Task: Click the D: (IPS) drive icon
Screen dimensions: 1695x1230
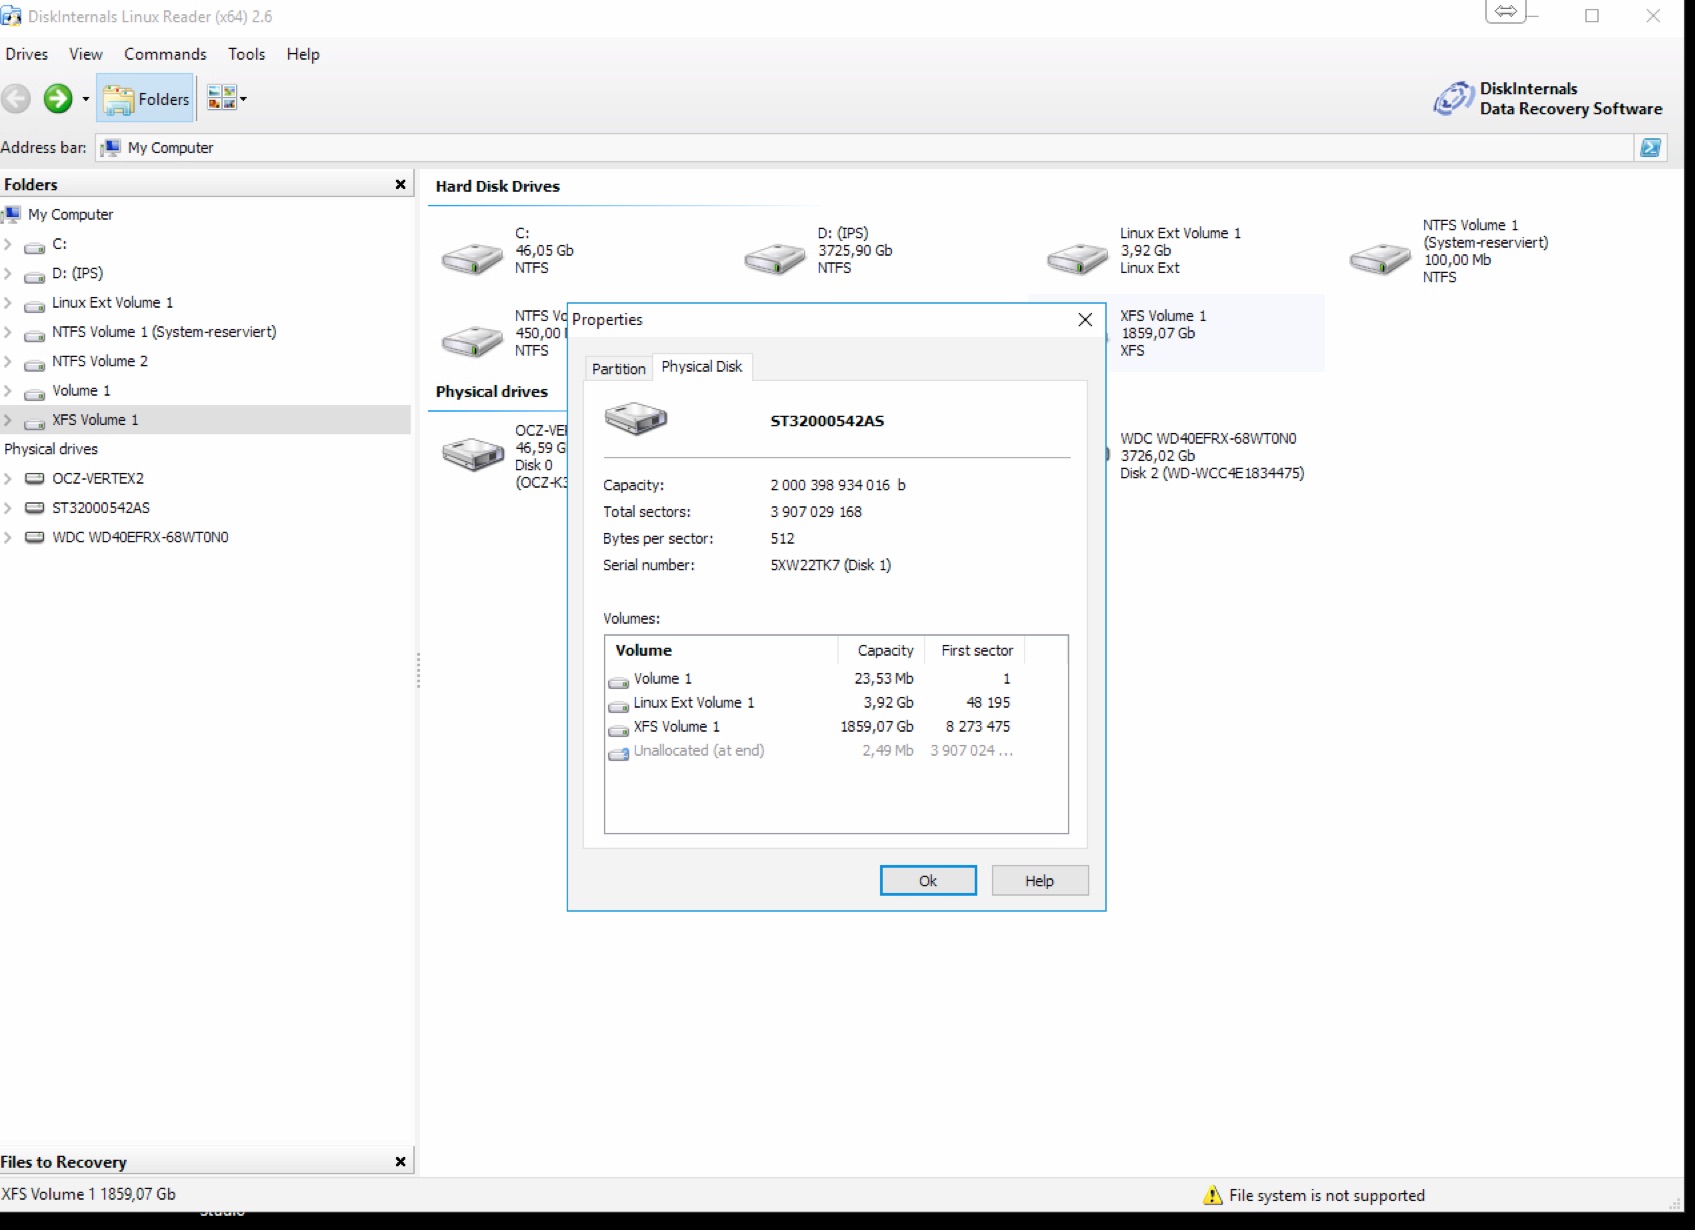Action: point(775,259)
